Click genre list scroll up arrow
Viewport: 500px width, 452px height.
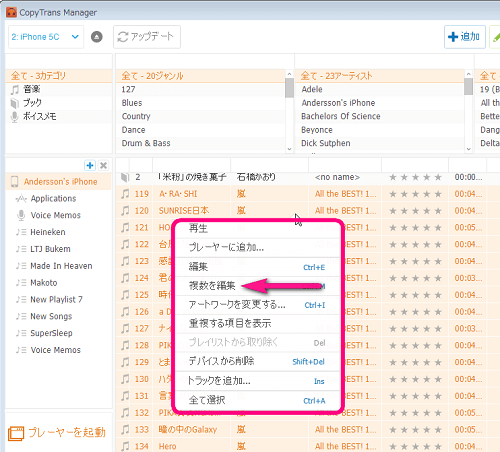(x=289, y=74)
